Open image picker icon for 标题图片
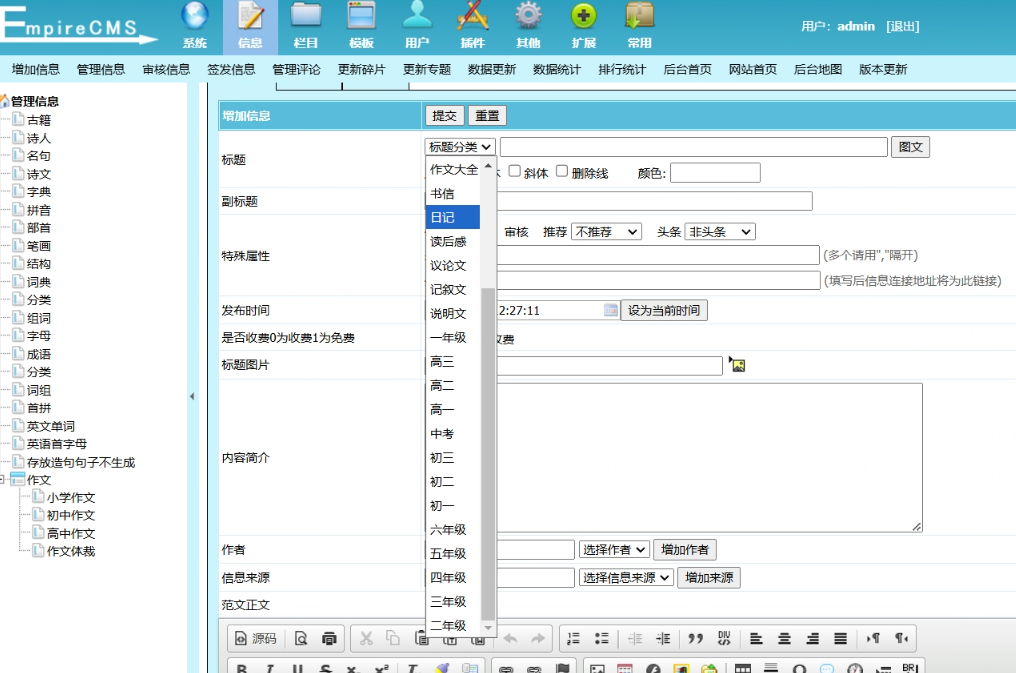The height and width of the screenshot is (673, 1016). pos(737,365)
